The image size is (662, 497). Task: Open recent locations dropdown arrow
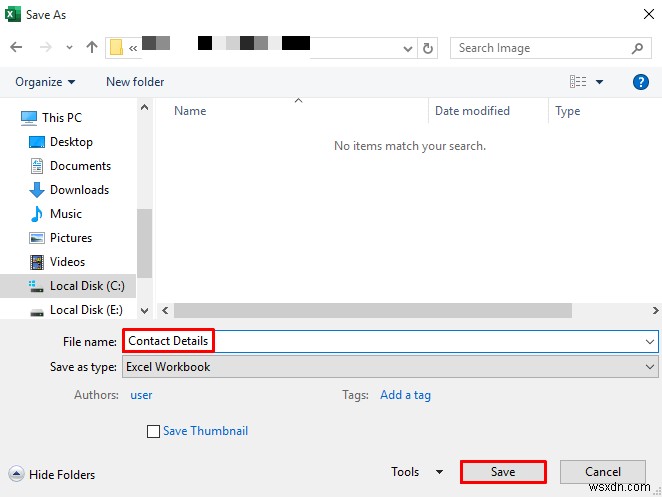pyautogui.click(x=69, y=48)
